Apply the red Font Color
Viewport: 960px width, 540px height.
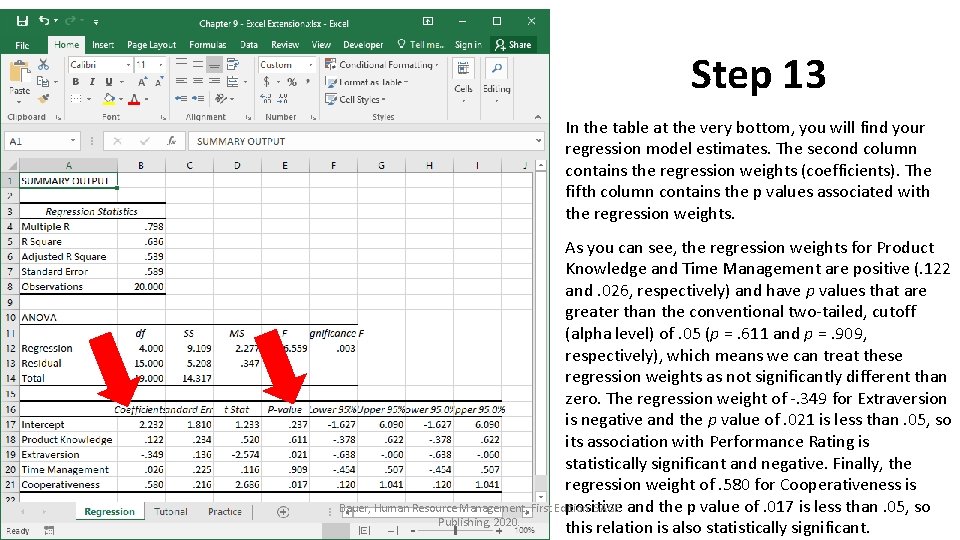point(134,99)
